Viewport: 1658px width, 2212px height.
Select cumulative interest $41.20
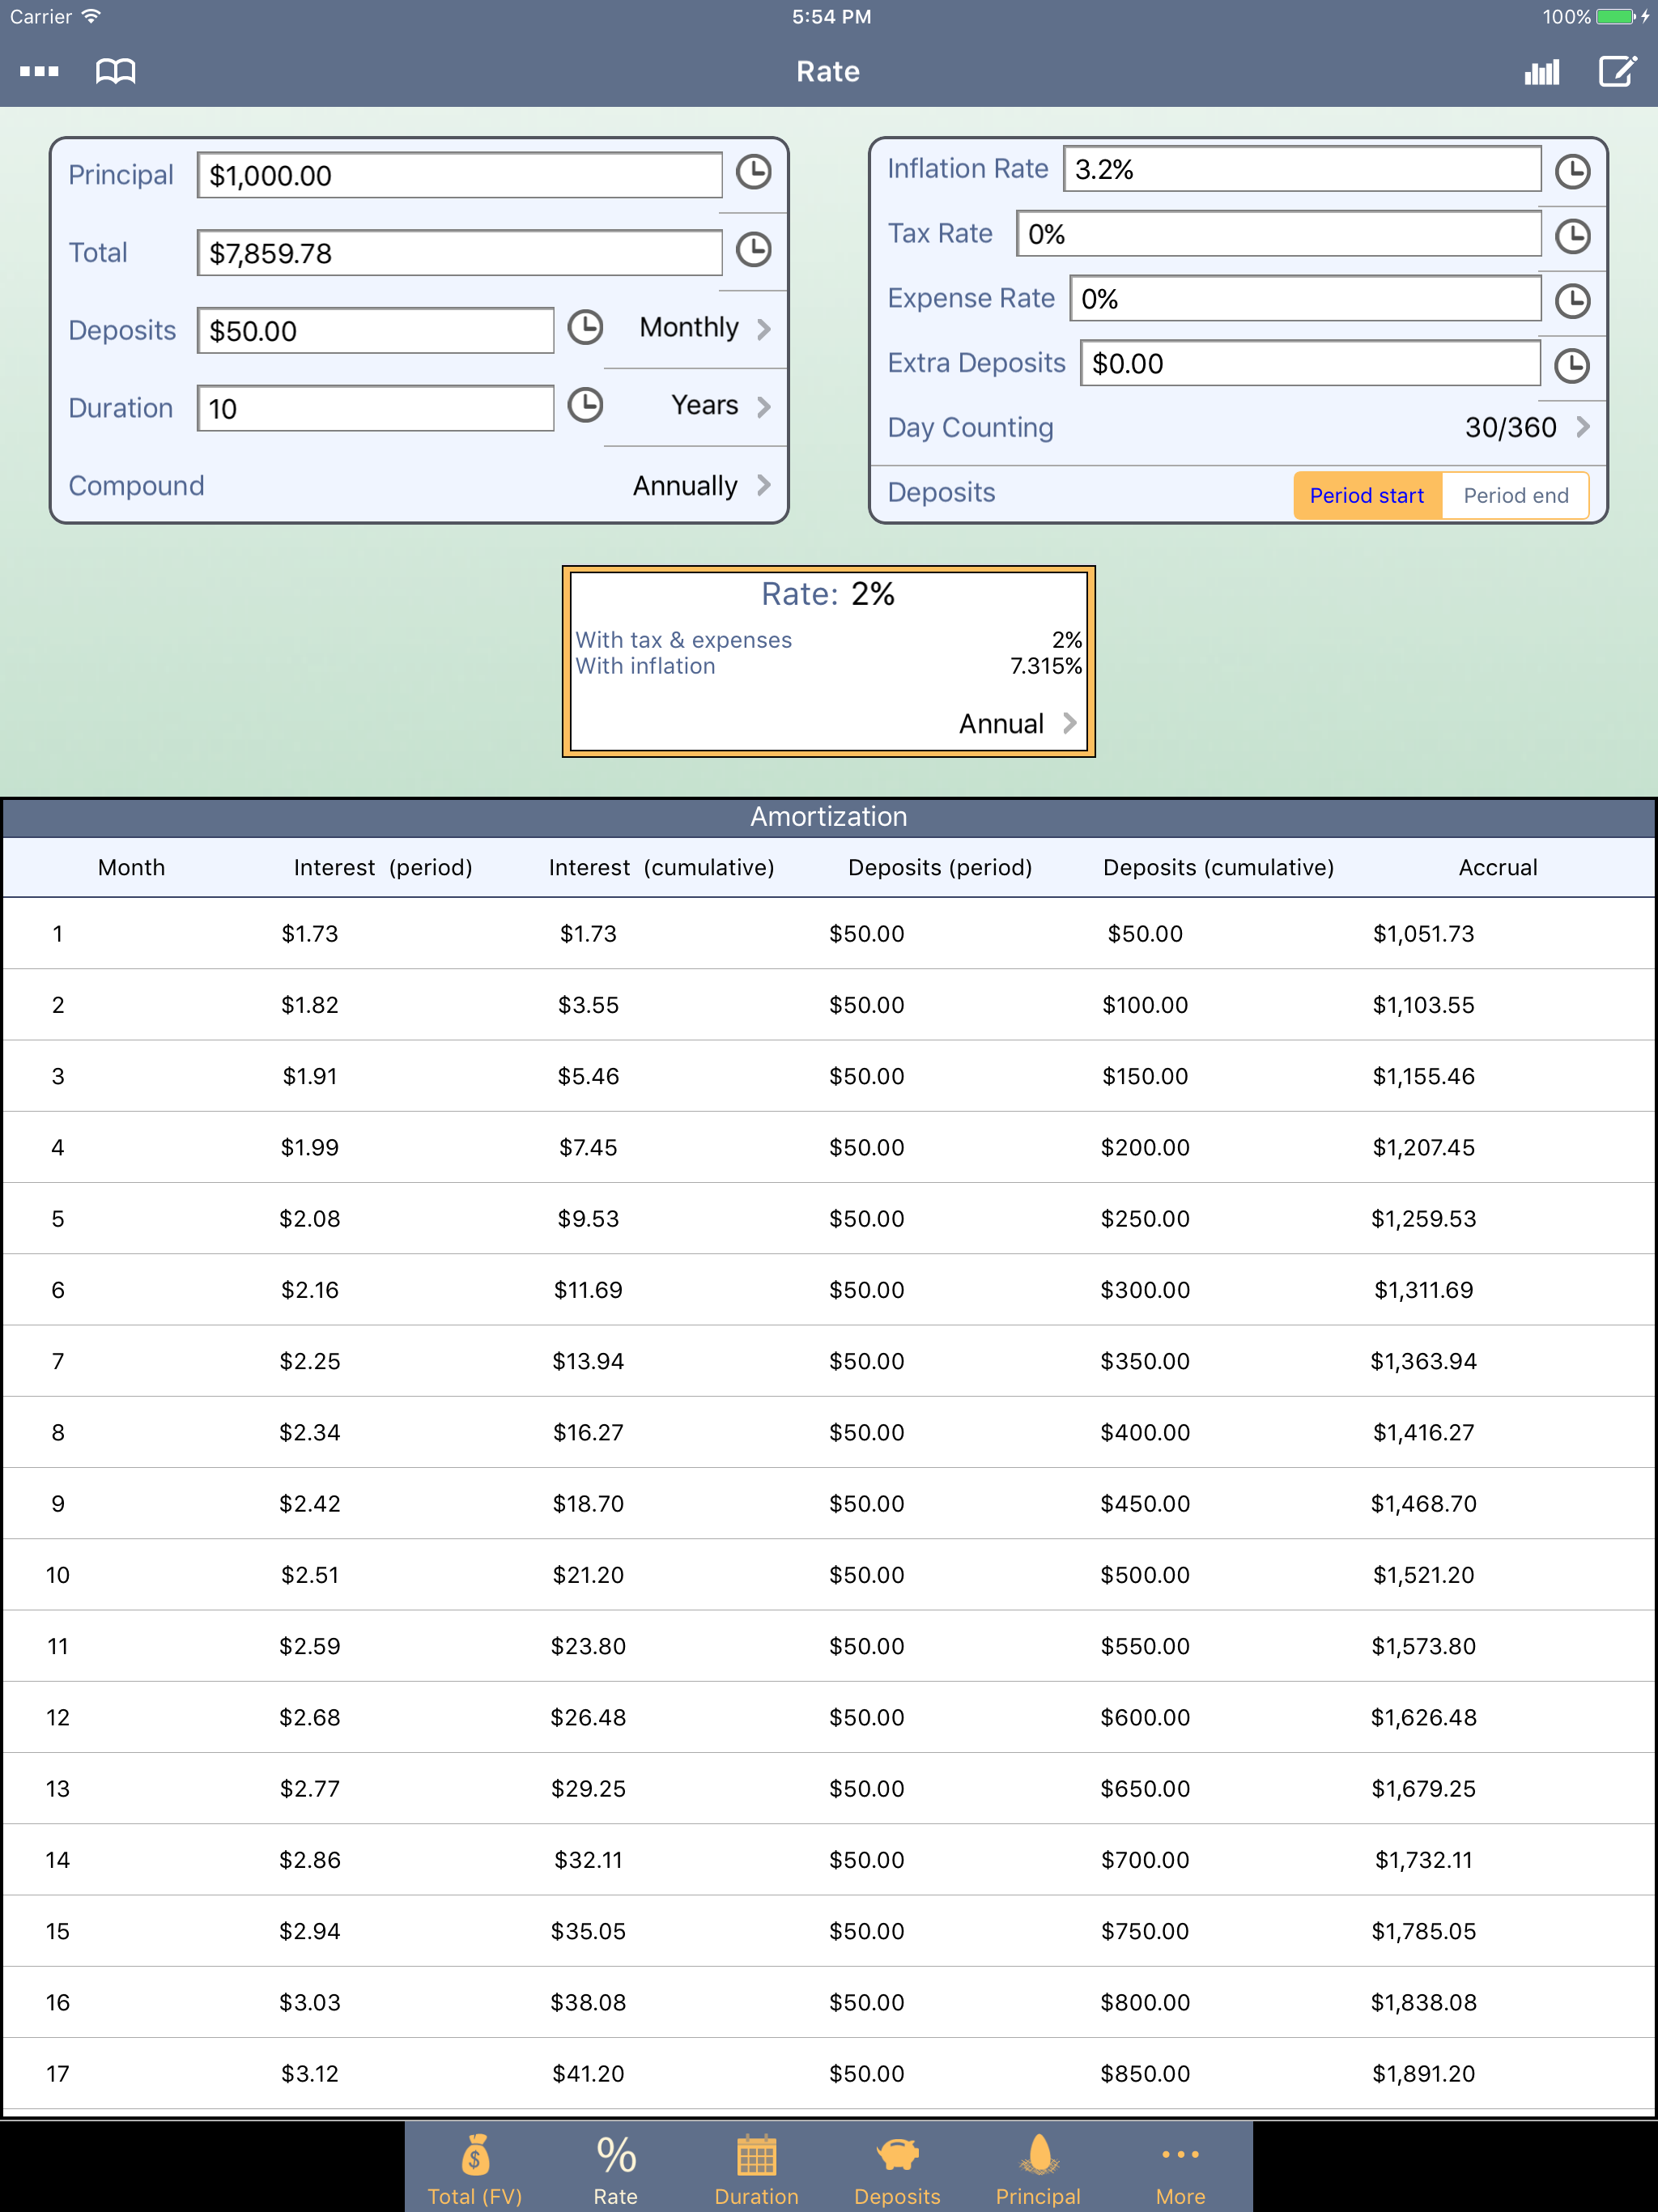(x=588, y=2074)
